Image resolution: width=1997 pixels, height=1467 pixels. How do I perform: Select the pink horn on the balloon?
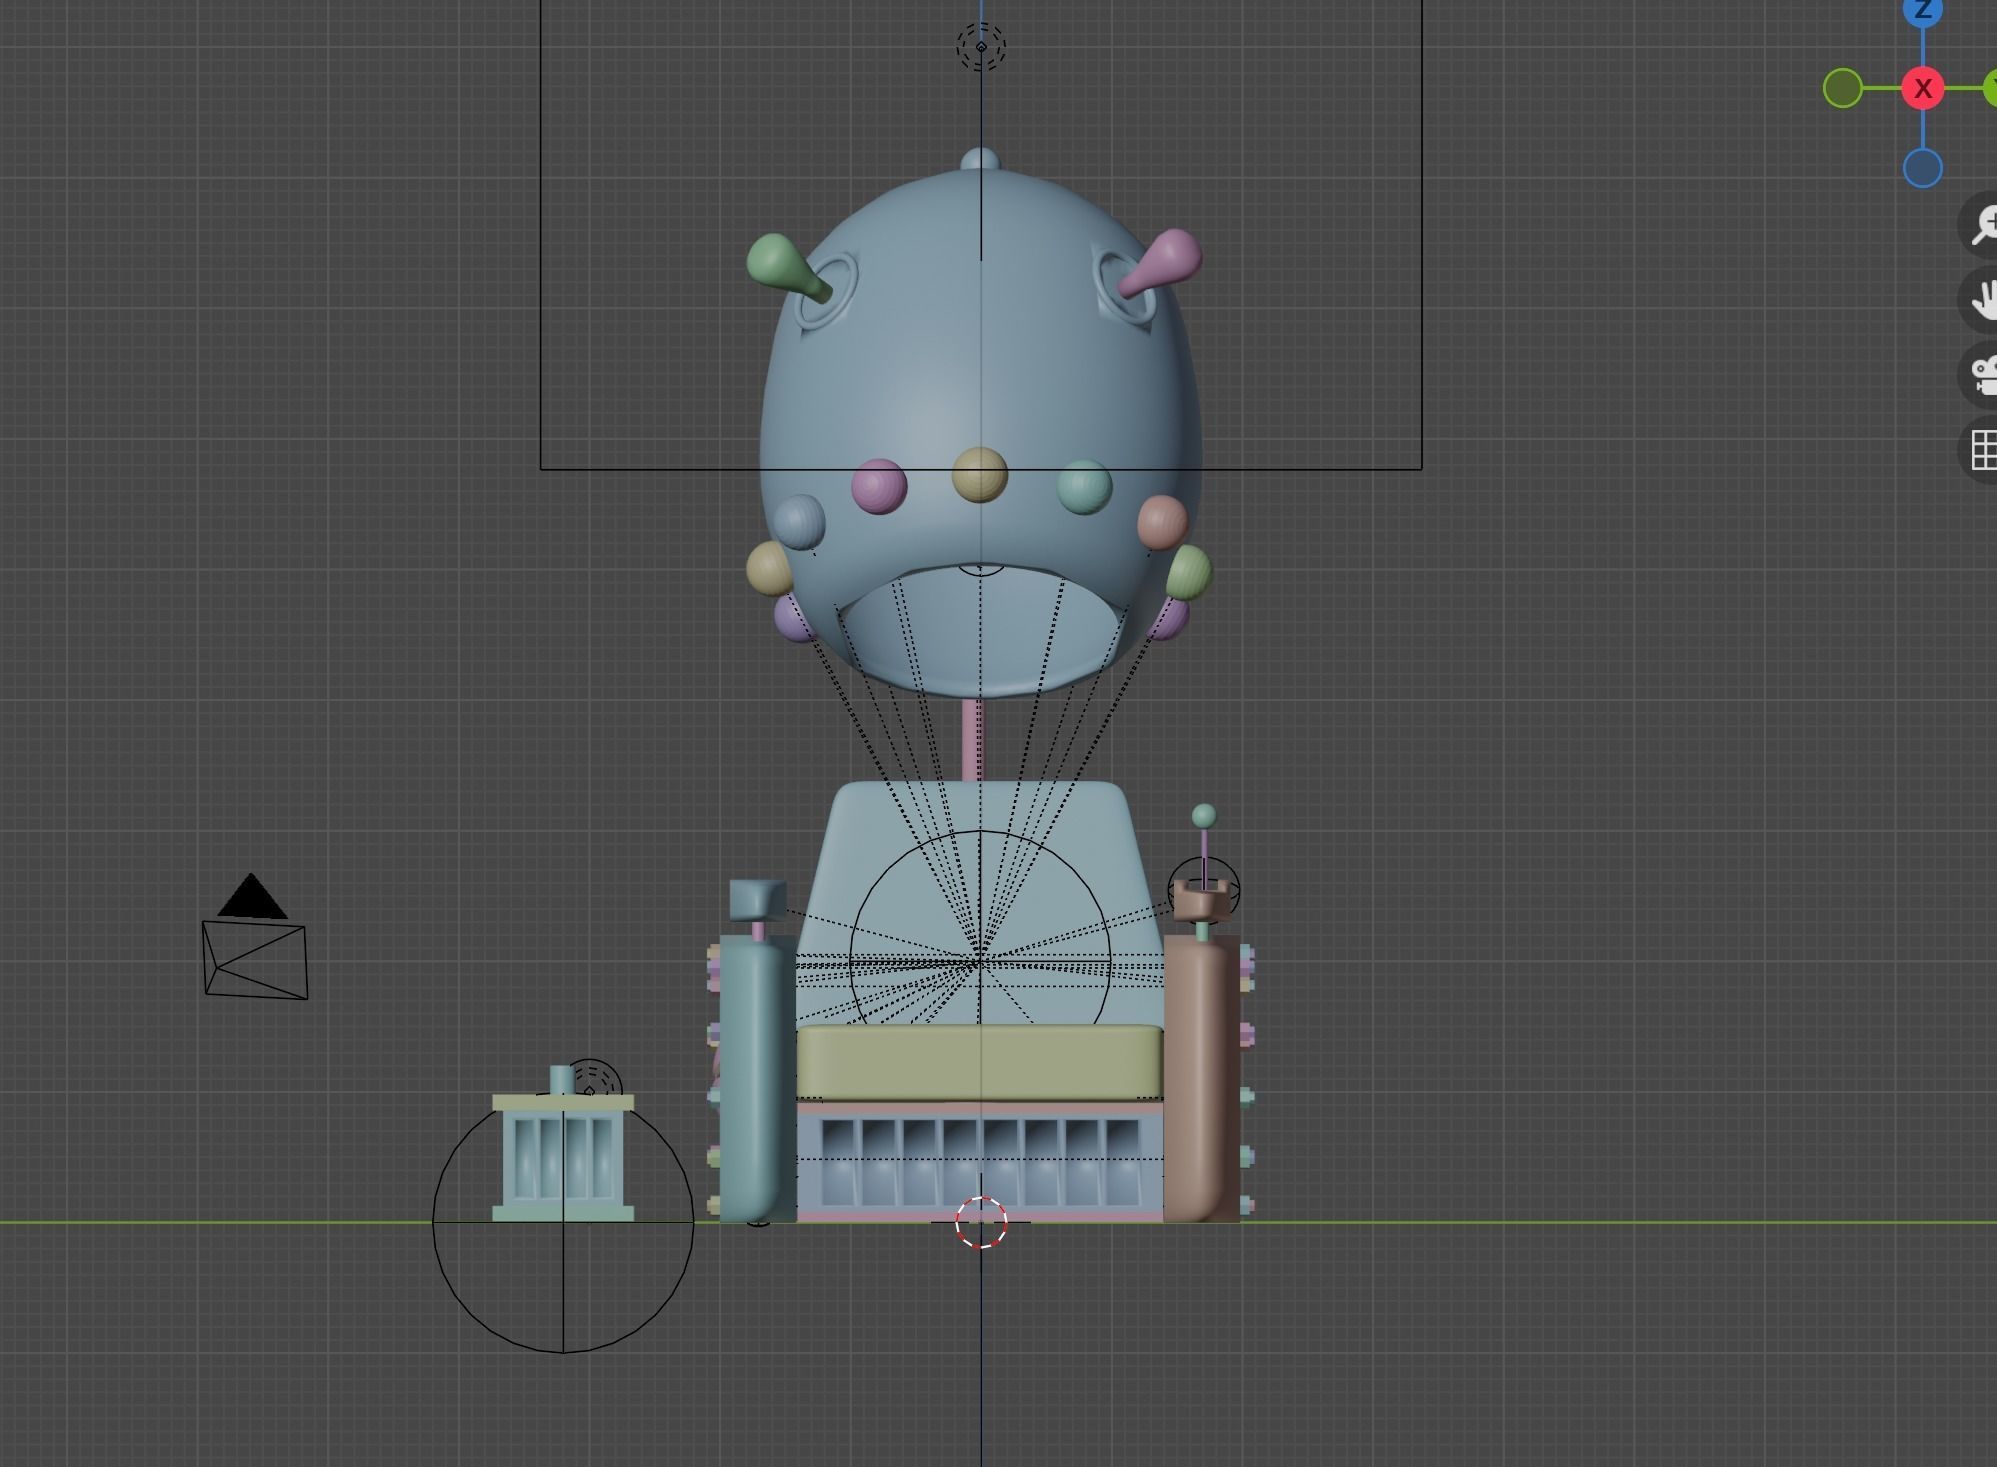tap(1161, 262)
